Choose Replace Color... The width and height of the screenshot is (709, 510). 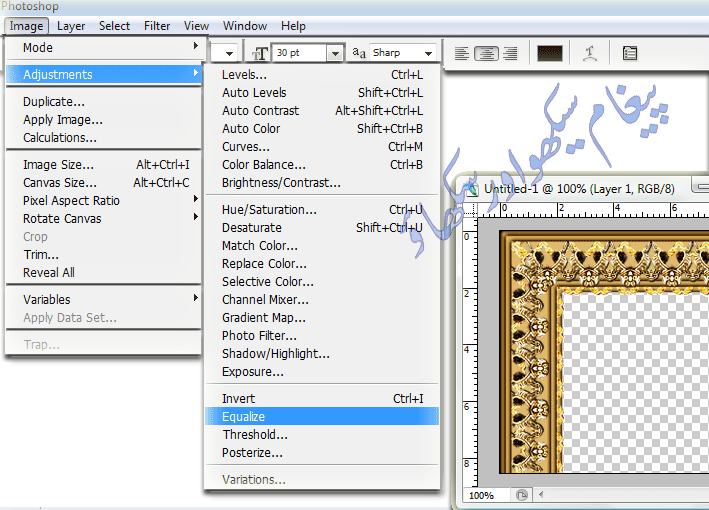pos(322,264)
